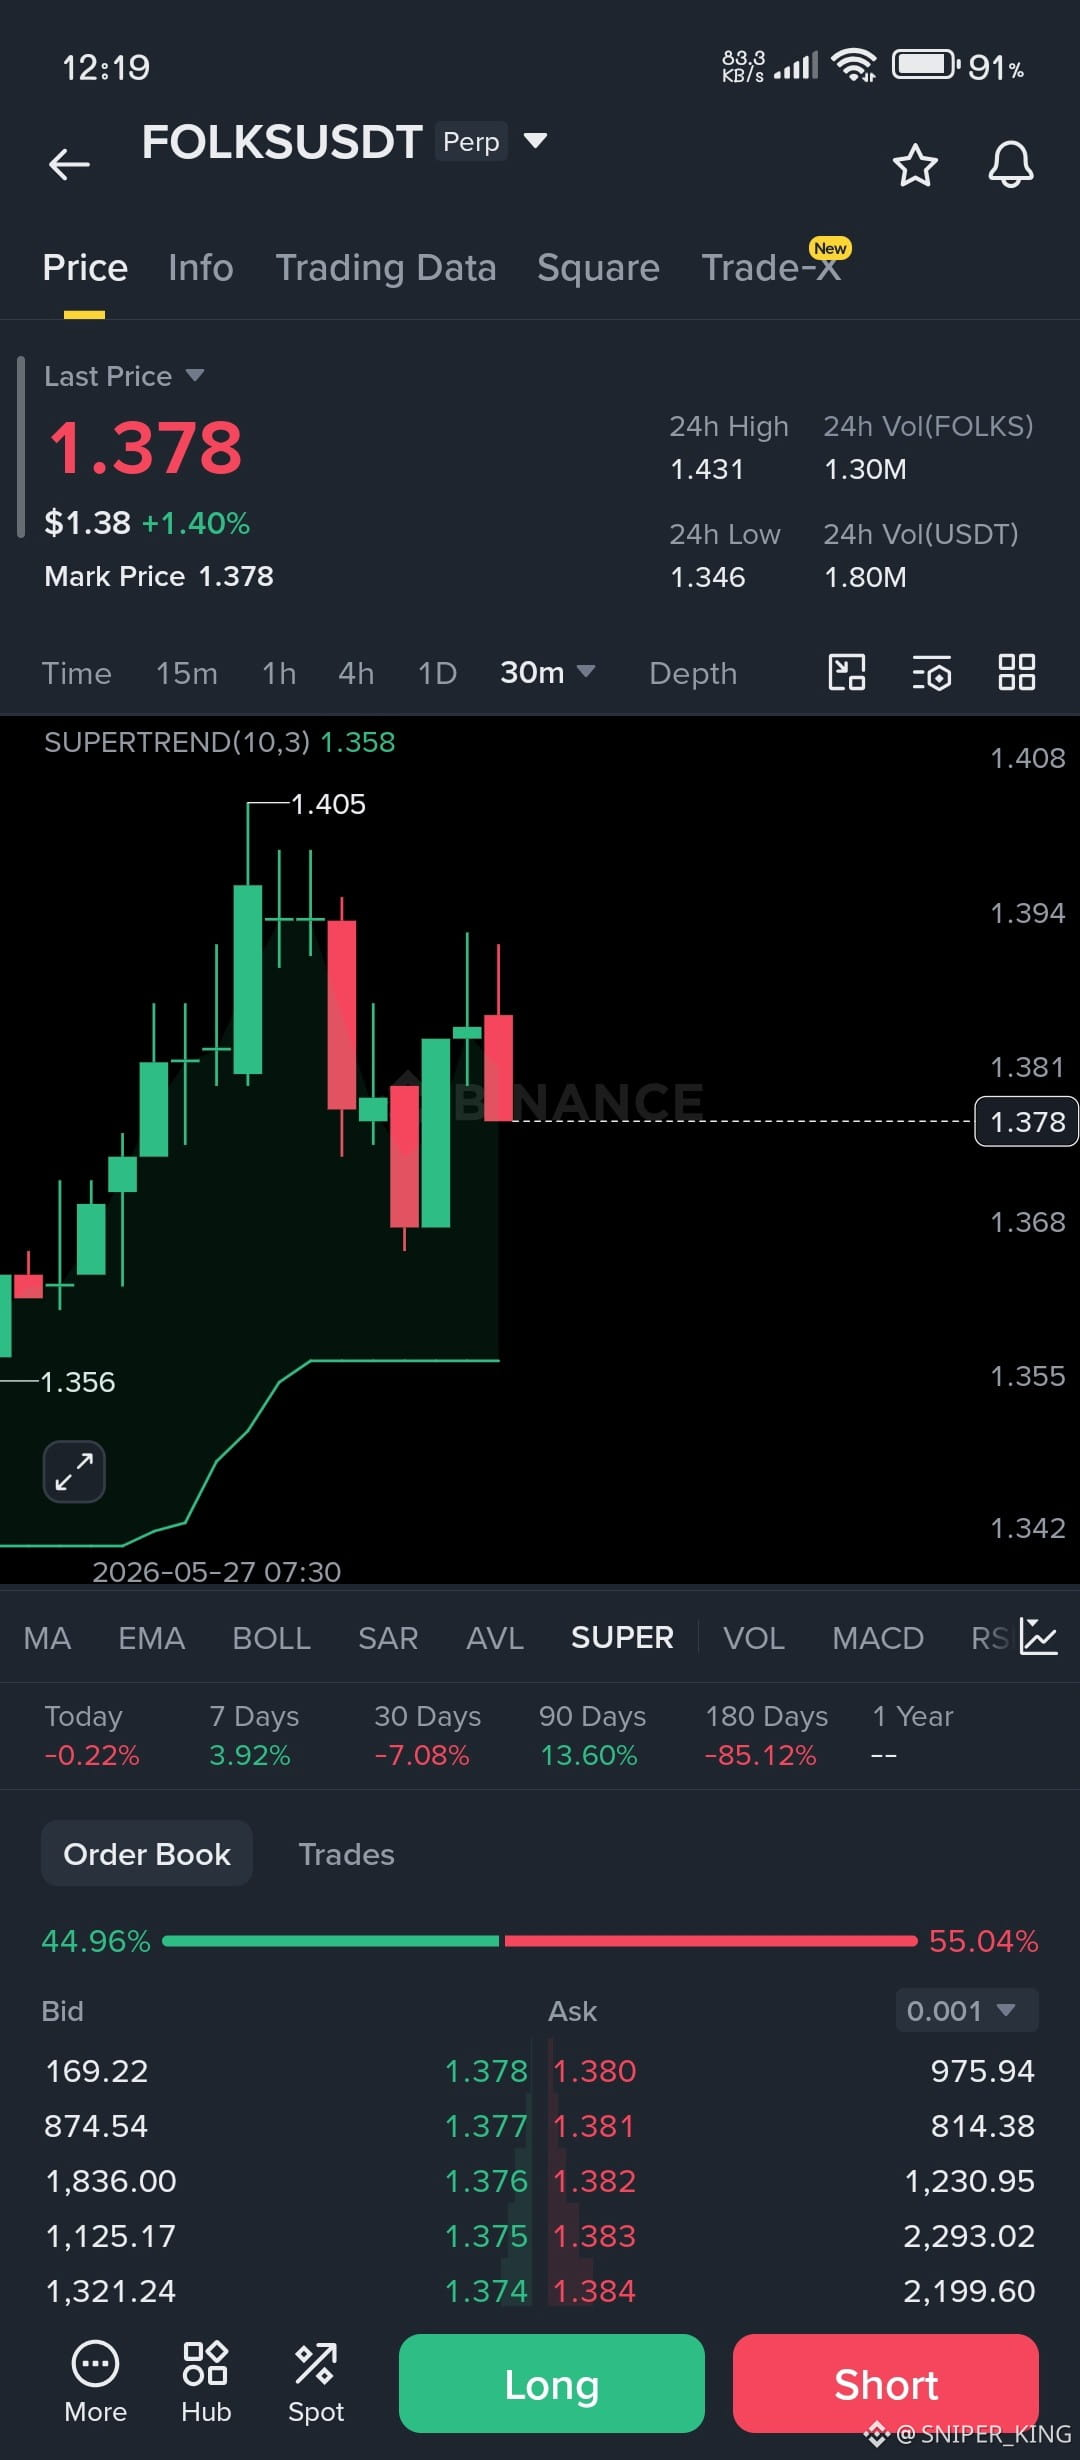Tap the Today -0.22% performance

point(92,1735)
